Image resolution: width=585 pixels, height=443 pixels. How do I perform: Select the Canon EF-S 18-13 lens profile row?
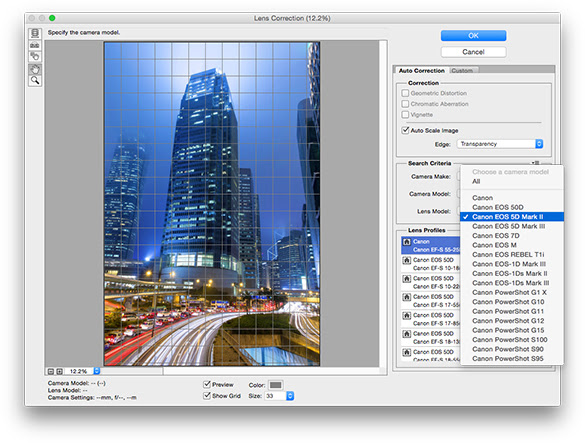431,338
